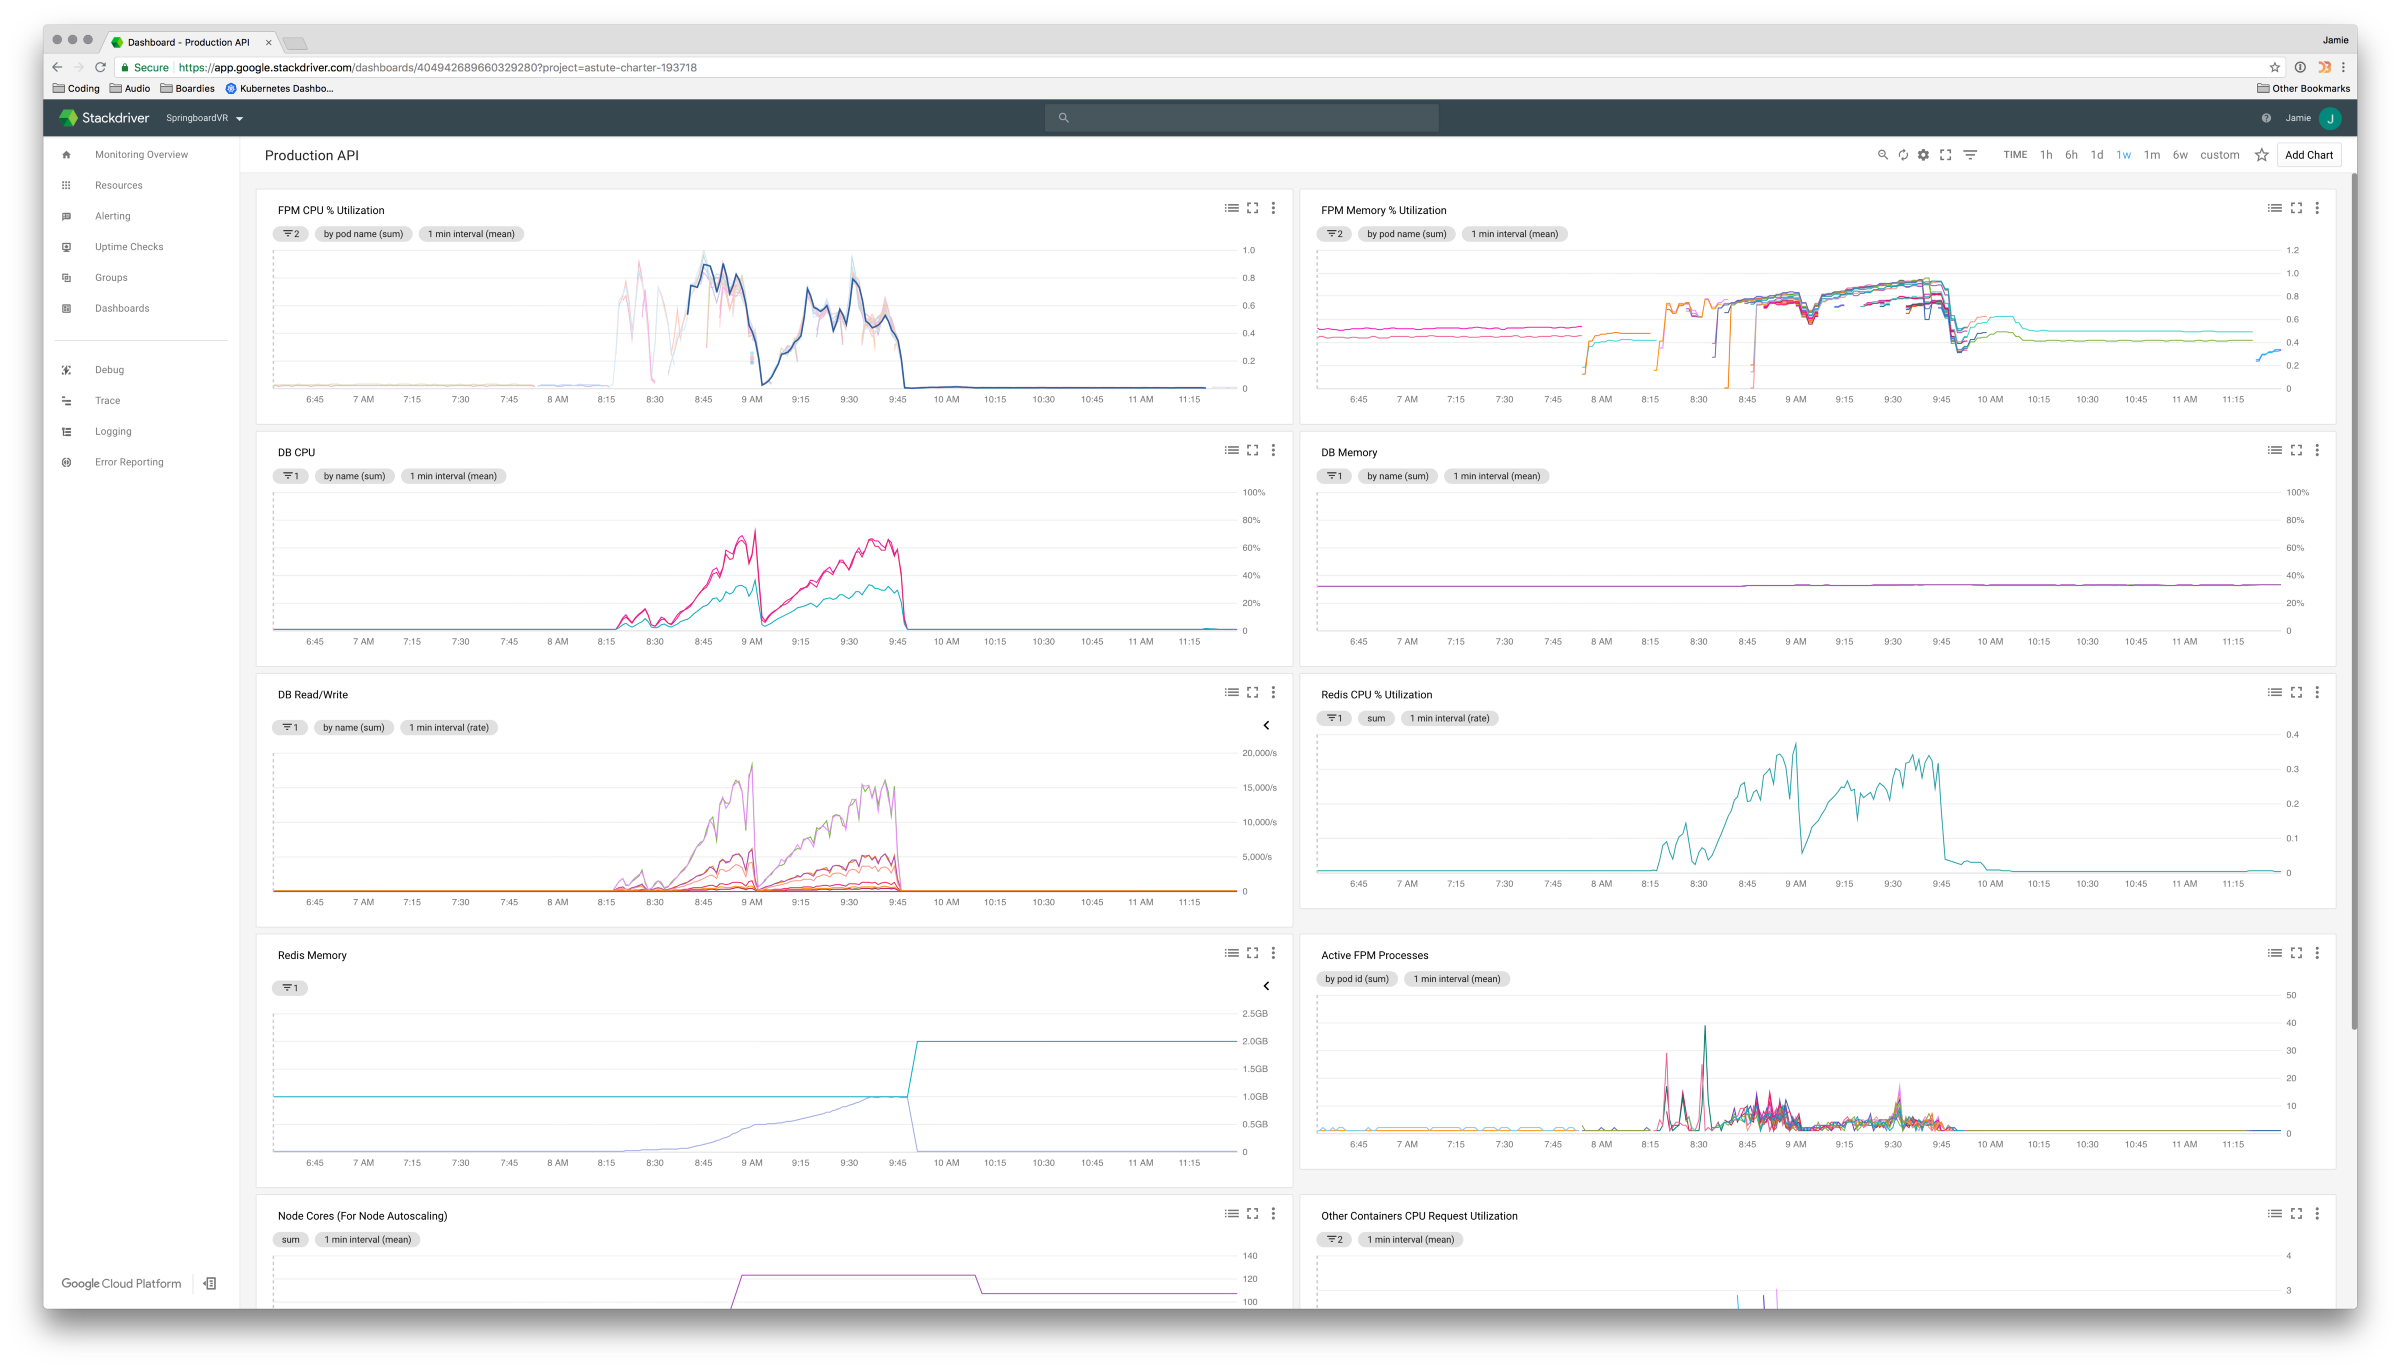This screenshot has height=1370, width=2400.
Task: Click the page vertical scrollbar
Action: (2353, 600)
